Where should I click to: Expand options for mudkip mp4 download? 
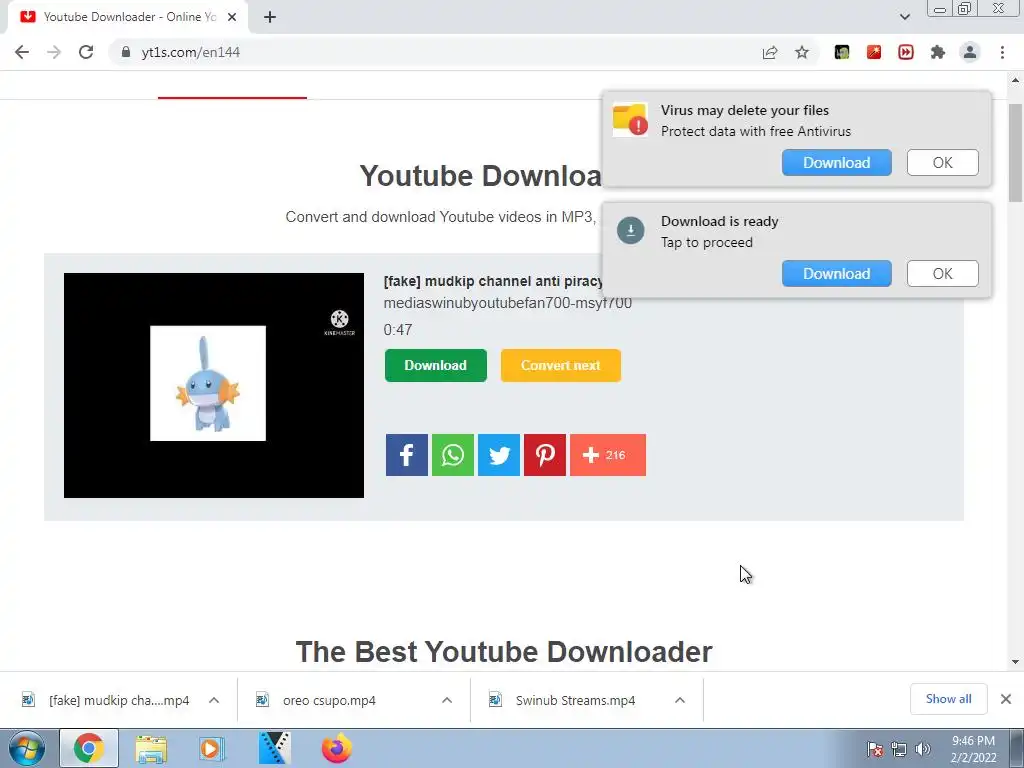tap(214, 700)
